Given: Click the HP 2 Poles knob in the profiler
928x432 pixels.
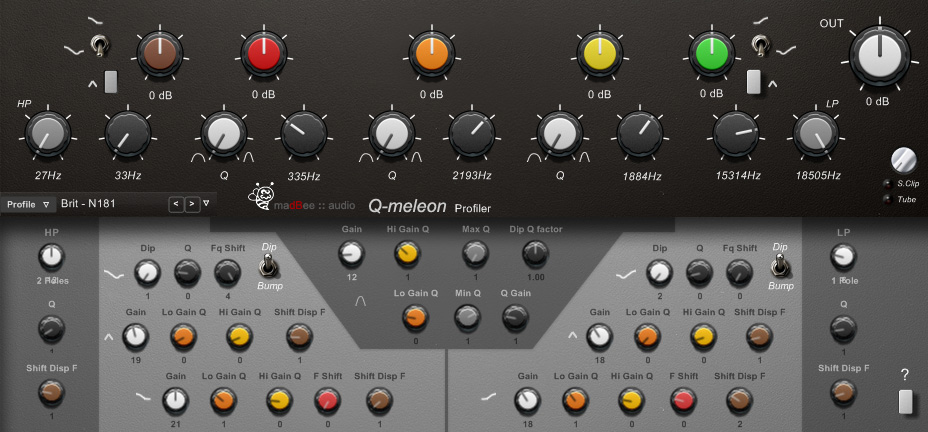Looking at the screenshot, I should point(51,256).
